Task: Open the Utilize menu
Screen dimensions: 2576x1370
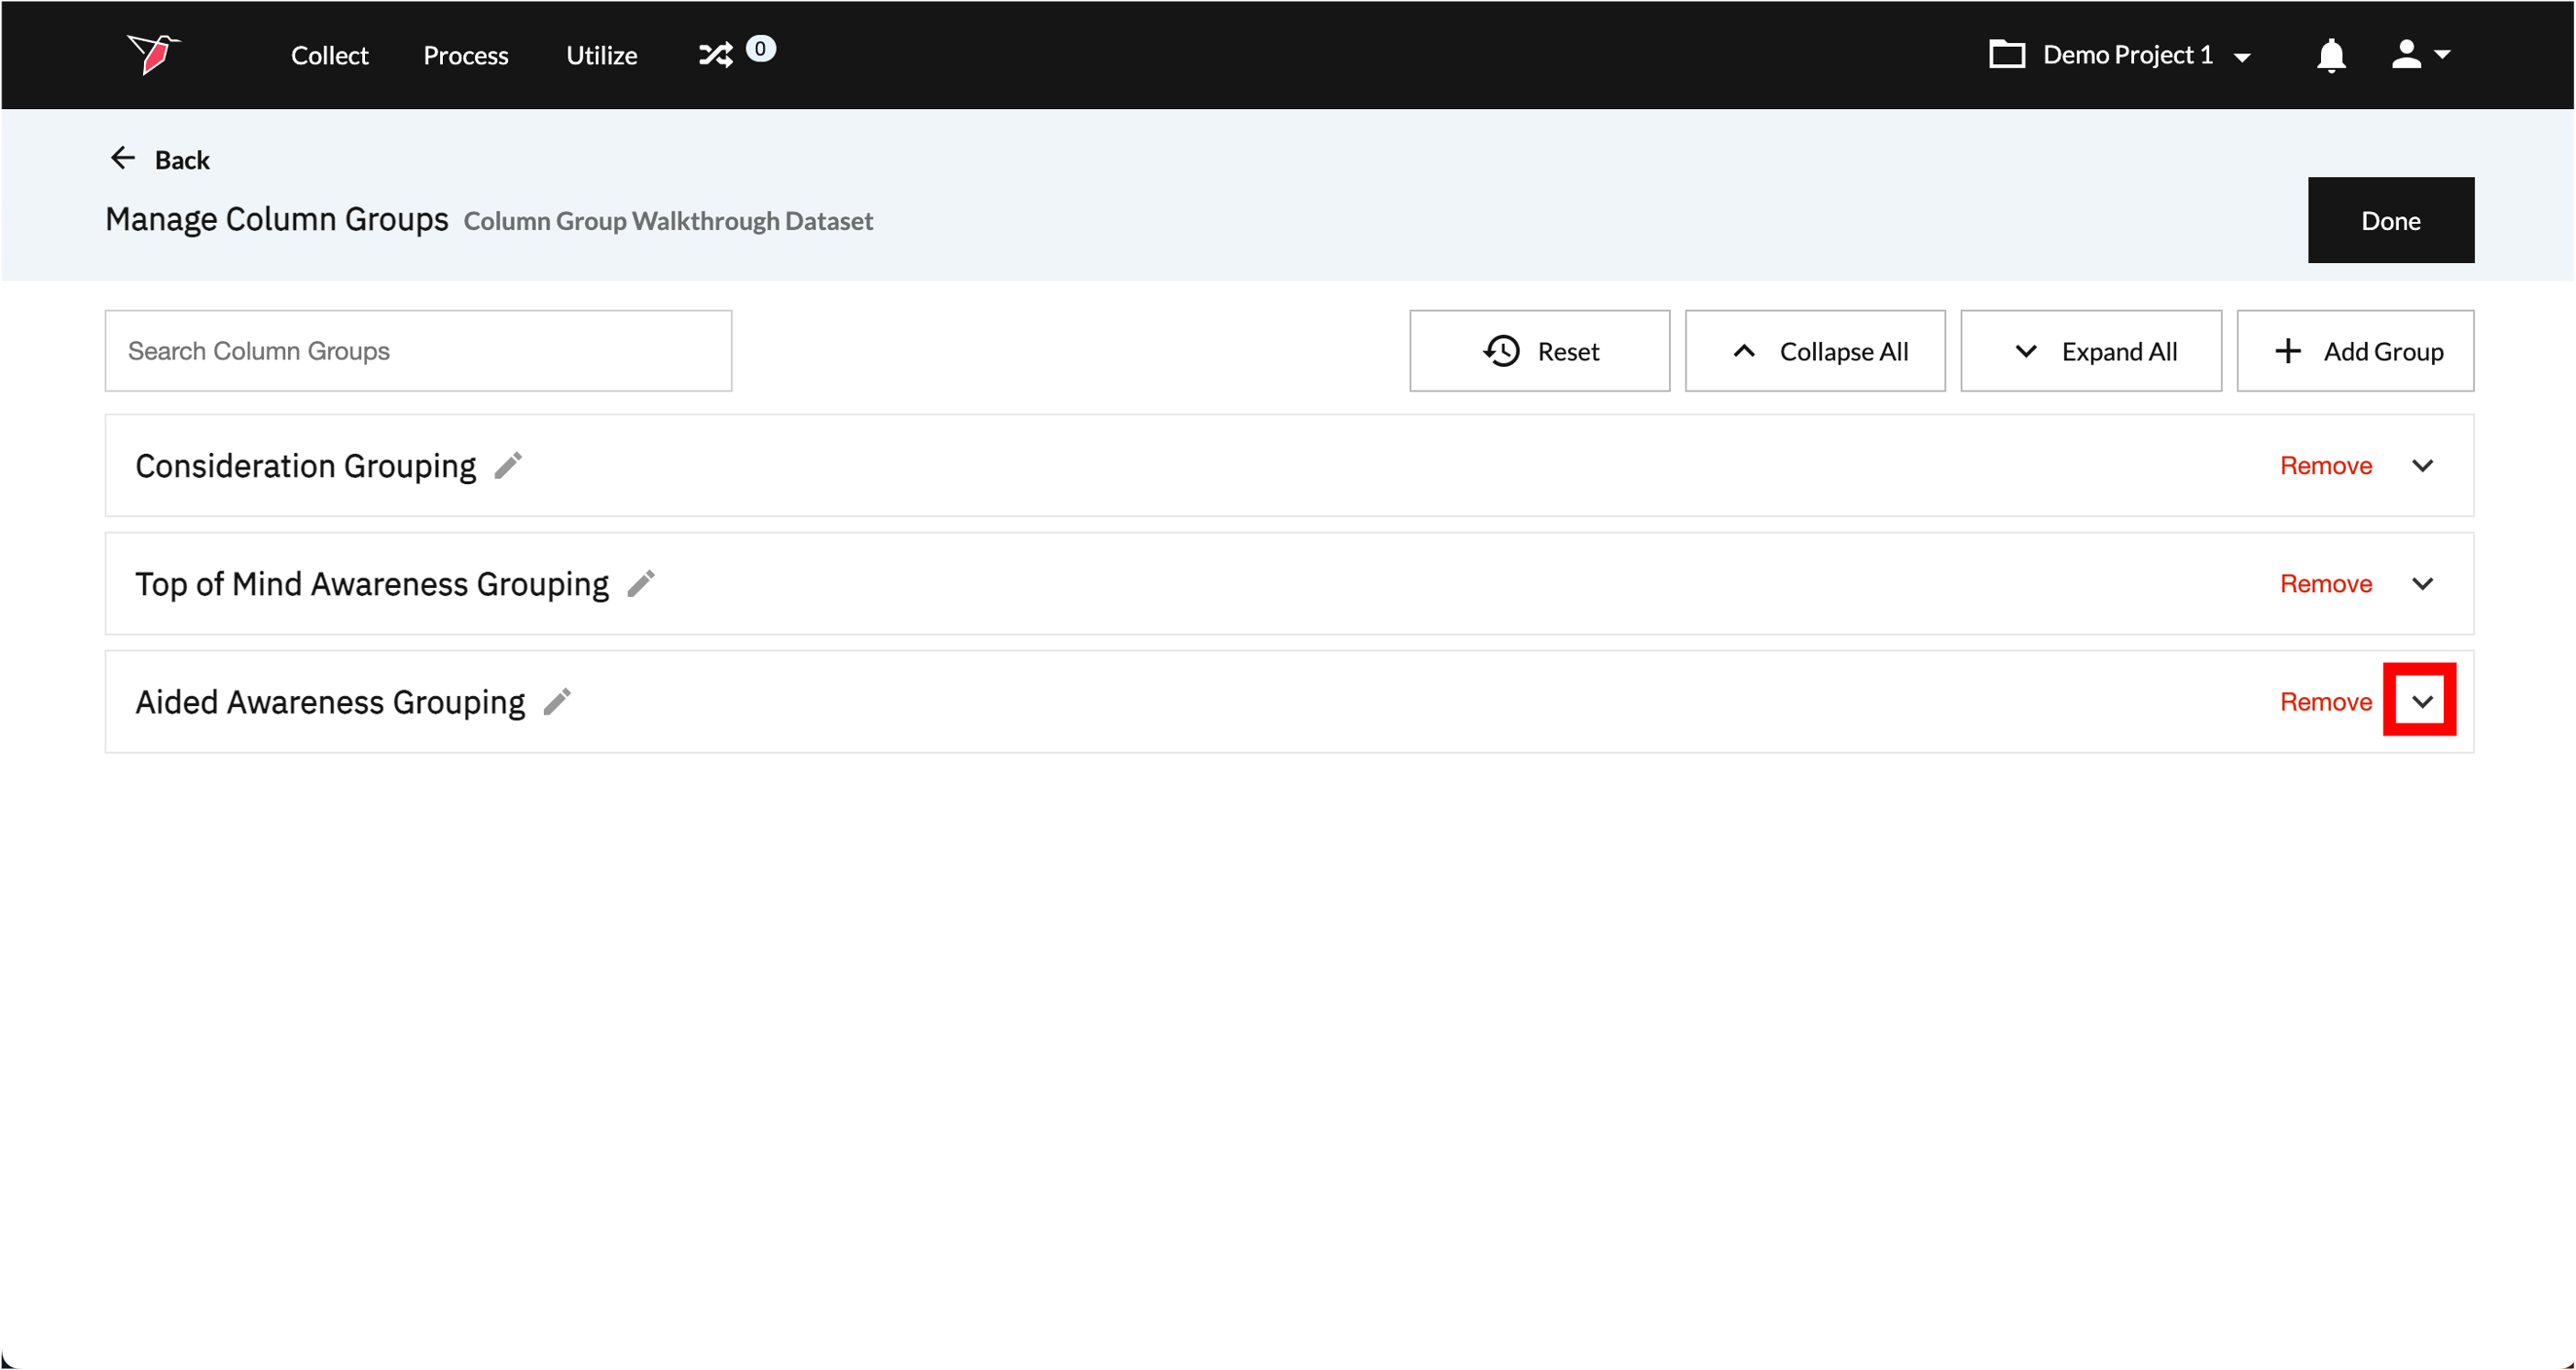Action: 601,55
